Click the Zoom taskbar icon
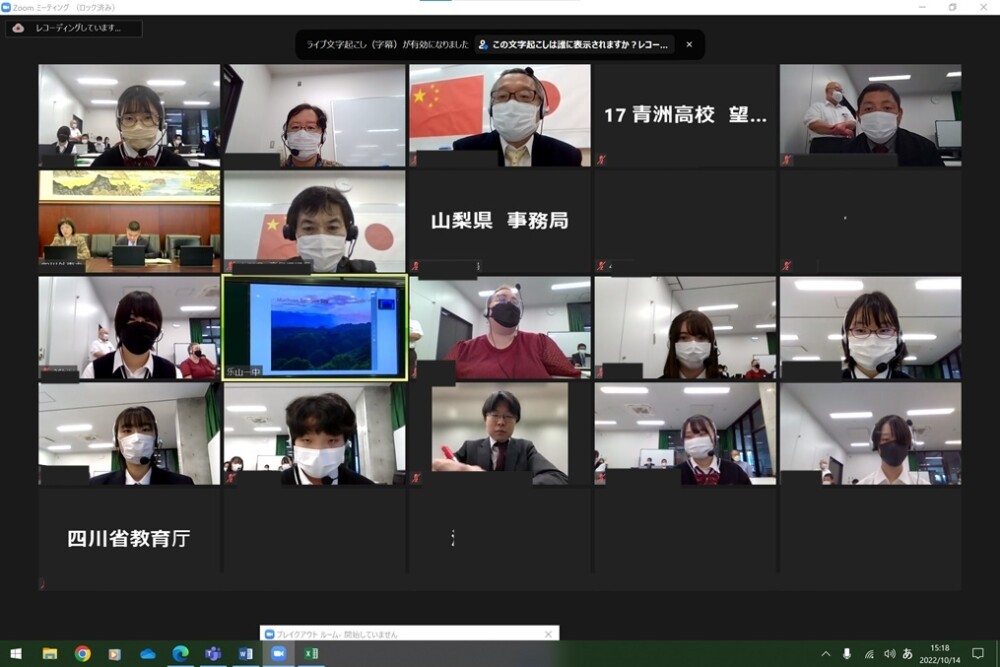The image size is (1000, 667). (278, 654)
